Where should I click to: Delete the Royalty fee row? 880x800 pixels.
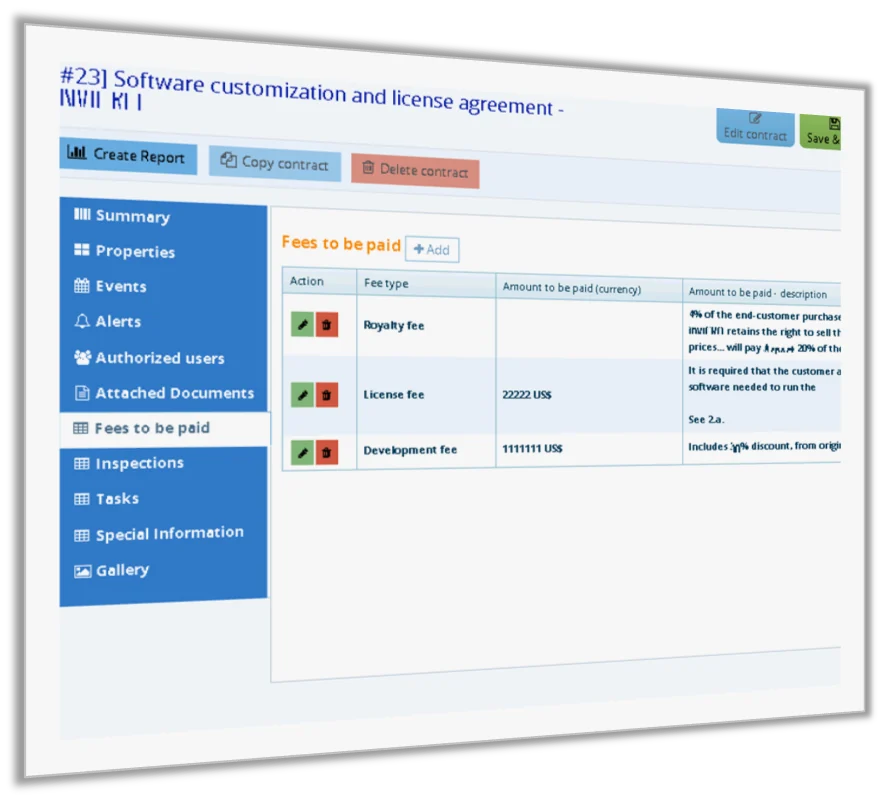(327, 324)
